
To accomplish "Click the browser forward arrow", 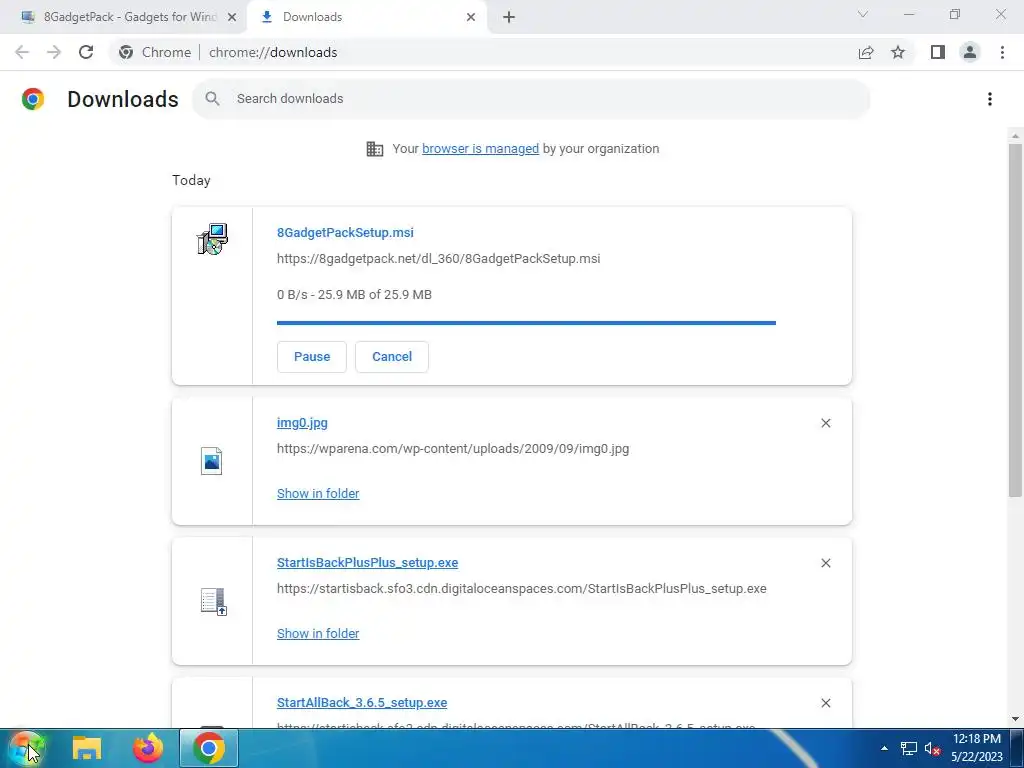I will coord(54,52).
